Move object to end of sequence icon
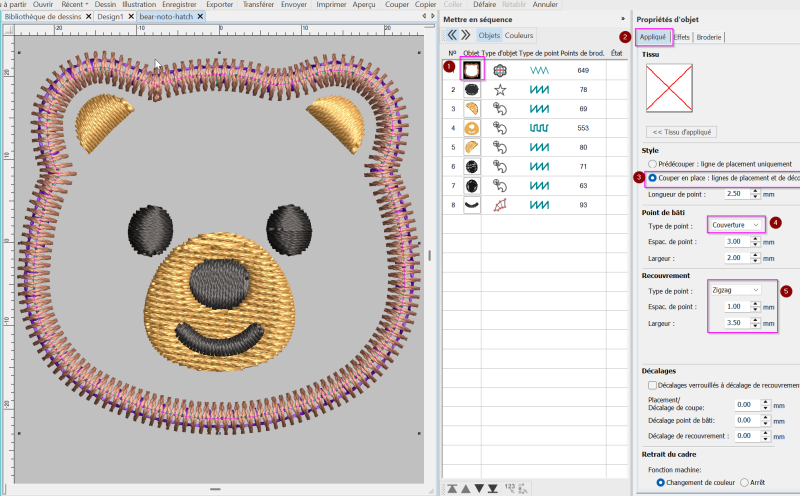 pyautogui.click(x=492, y=489)
